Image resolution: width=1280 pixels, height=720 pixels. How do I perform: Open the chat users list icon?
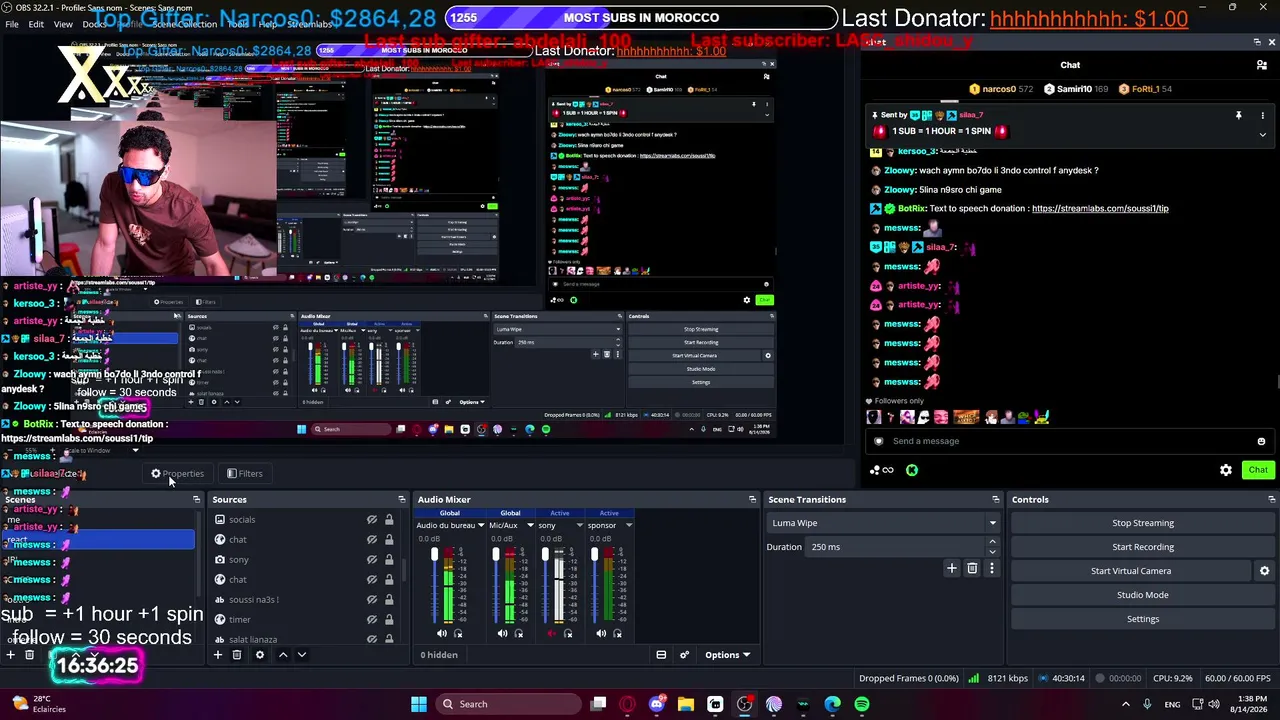1262,65
